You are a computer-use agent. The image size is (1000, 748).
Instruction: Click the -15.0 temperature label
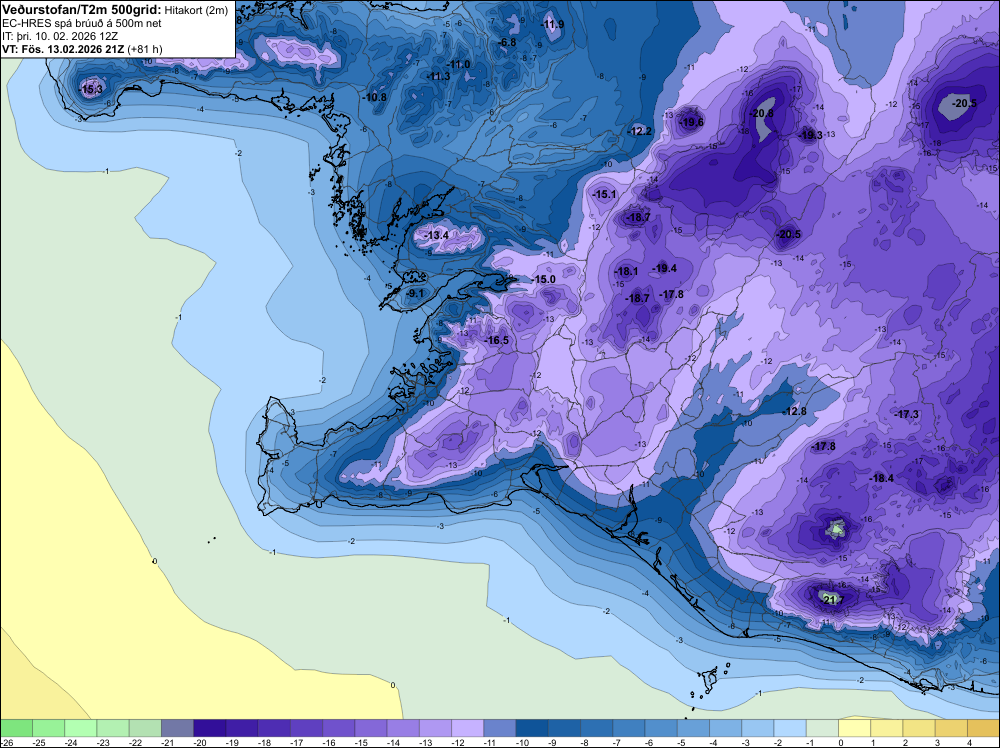(543, 279)
